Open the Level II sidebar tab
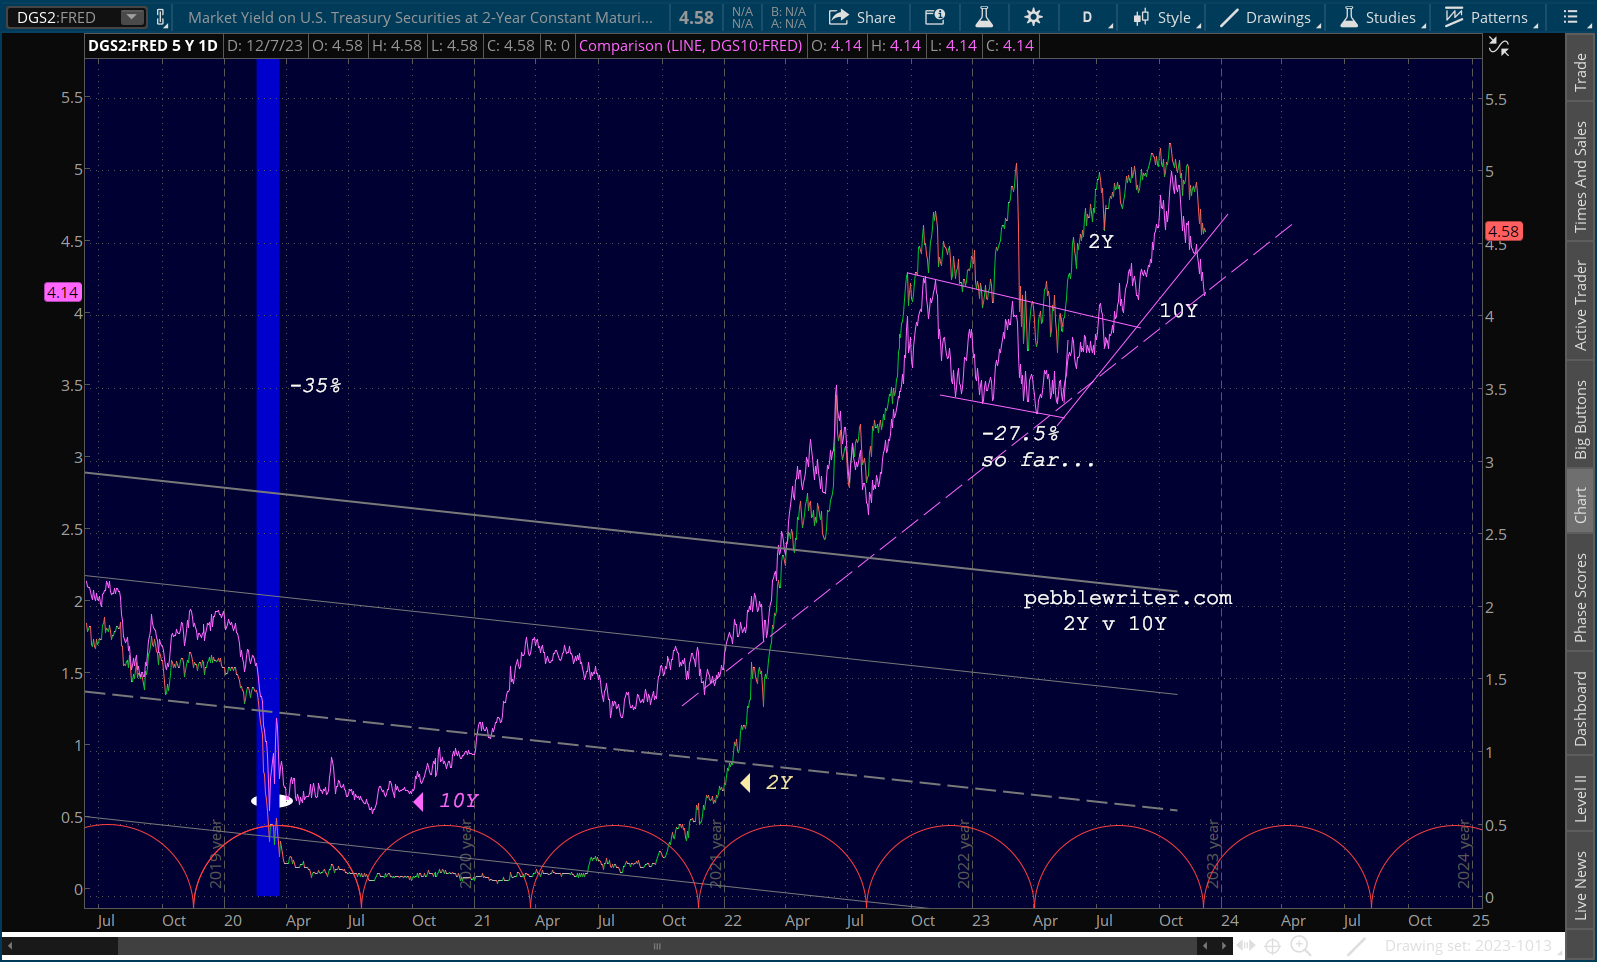Image resolution: width=1597 pixels, height=962 pixels. point(1580,799)
